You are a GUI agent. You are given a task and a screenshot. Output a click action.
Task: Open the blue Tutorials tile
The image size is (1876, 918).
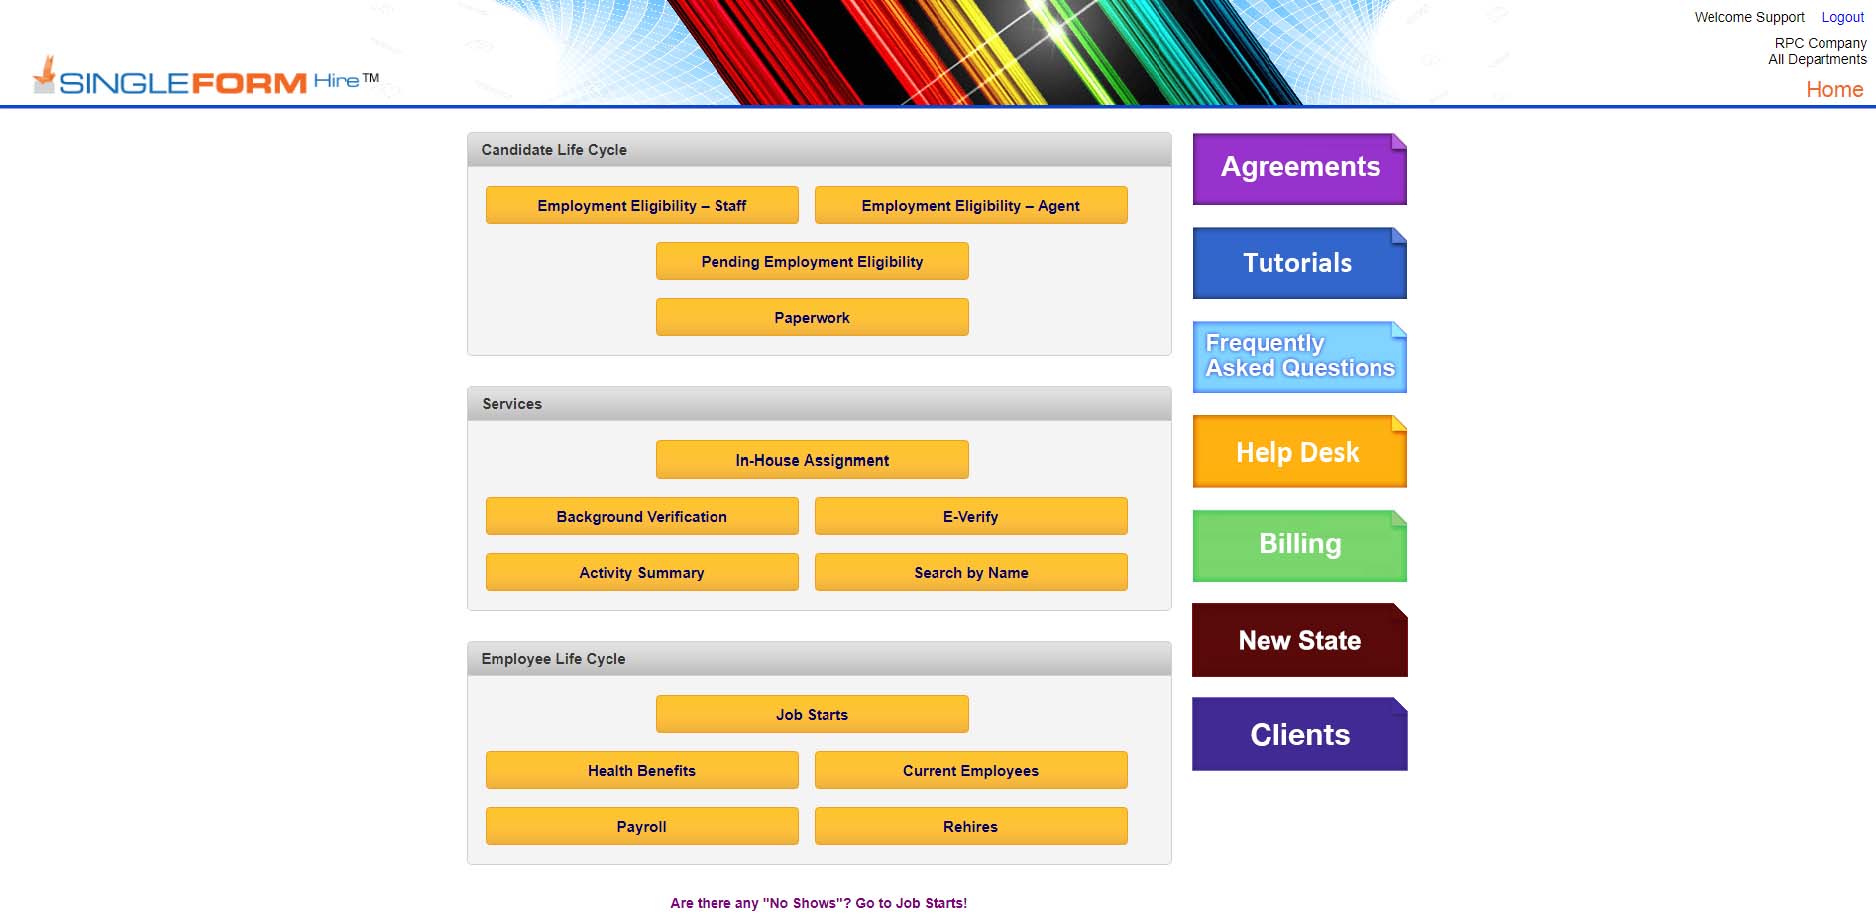[x=1299, y=263]
